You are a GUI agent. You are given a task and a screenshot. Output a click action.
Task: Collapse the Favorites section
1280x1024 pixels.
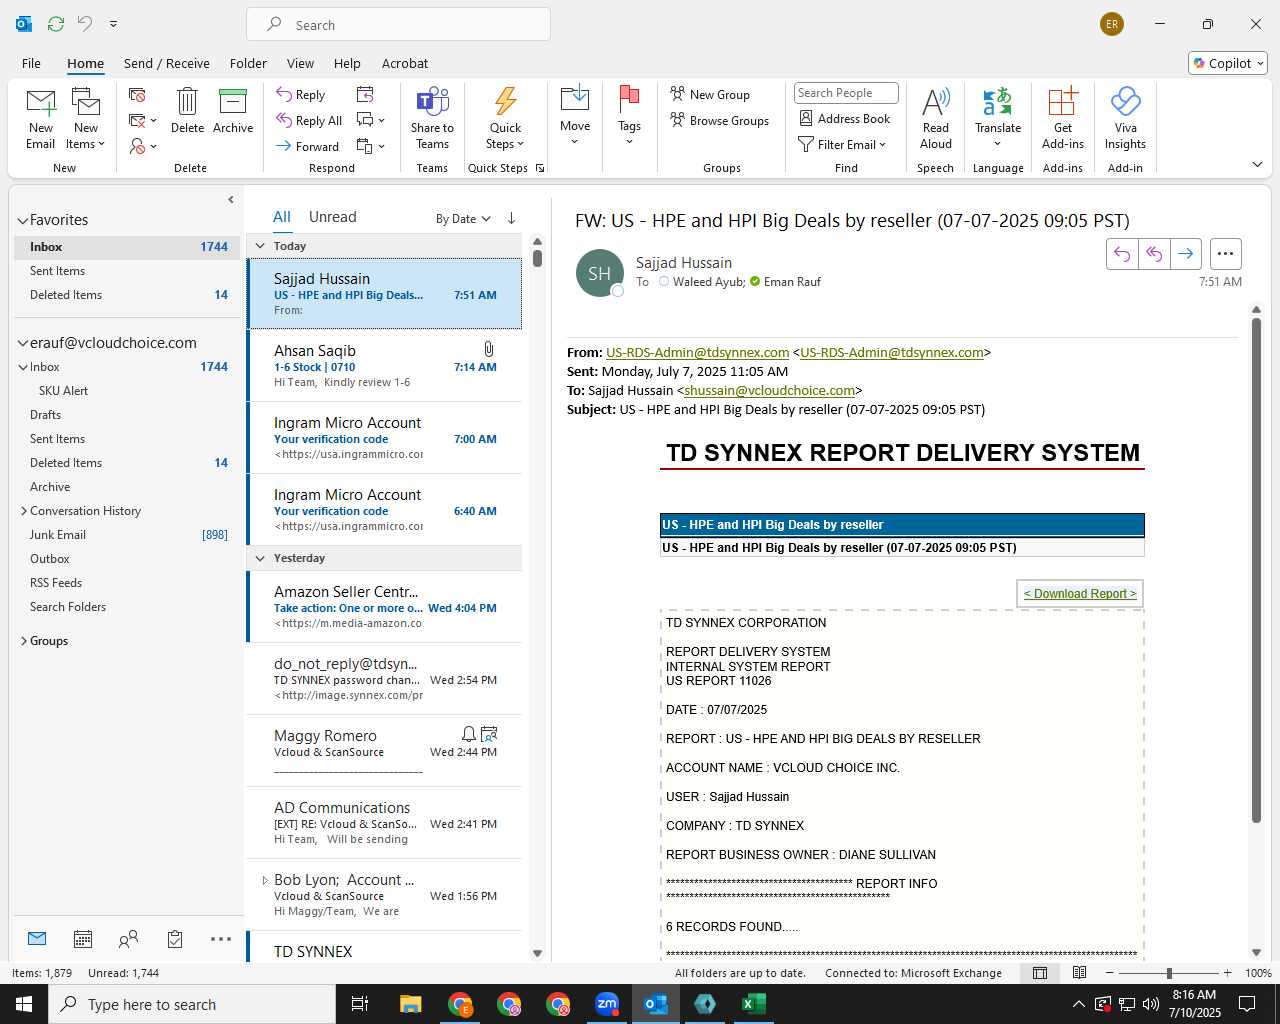(22, 220)
